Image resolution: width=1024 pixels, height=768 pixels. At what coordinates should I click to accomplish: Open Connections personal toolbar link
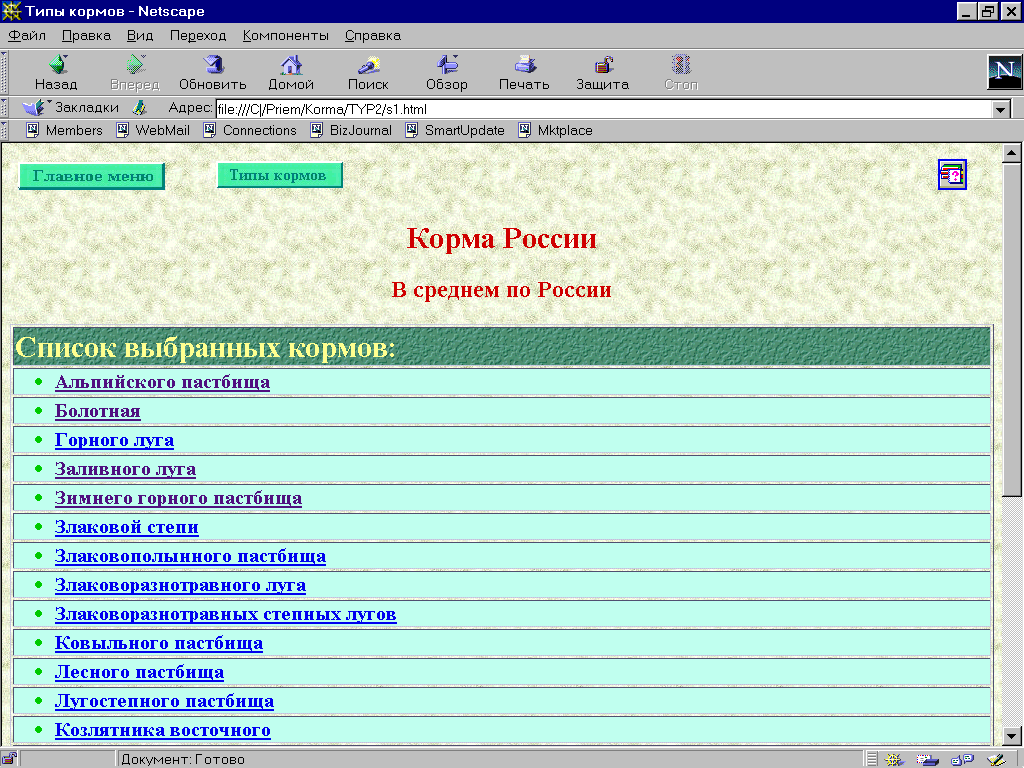250,131
